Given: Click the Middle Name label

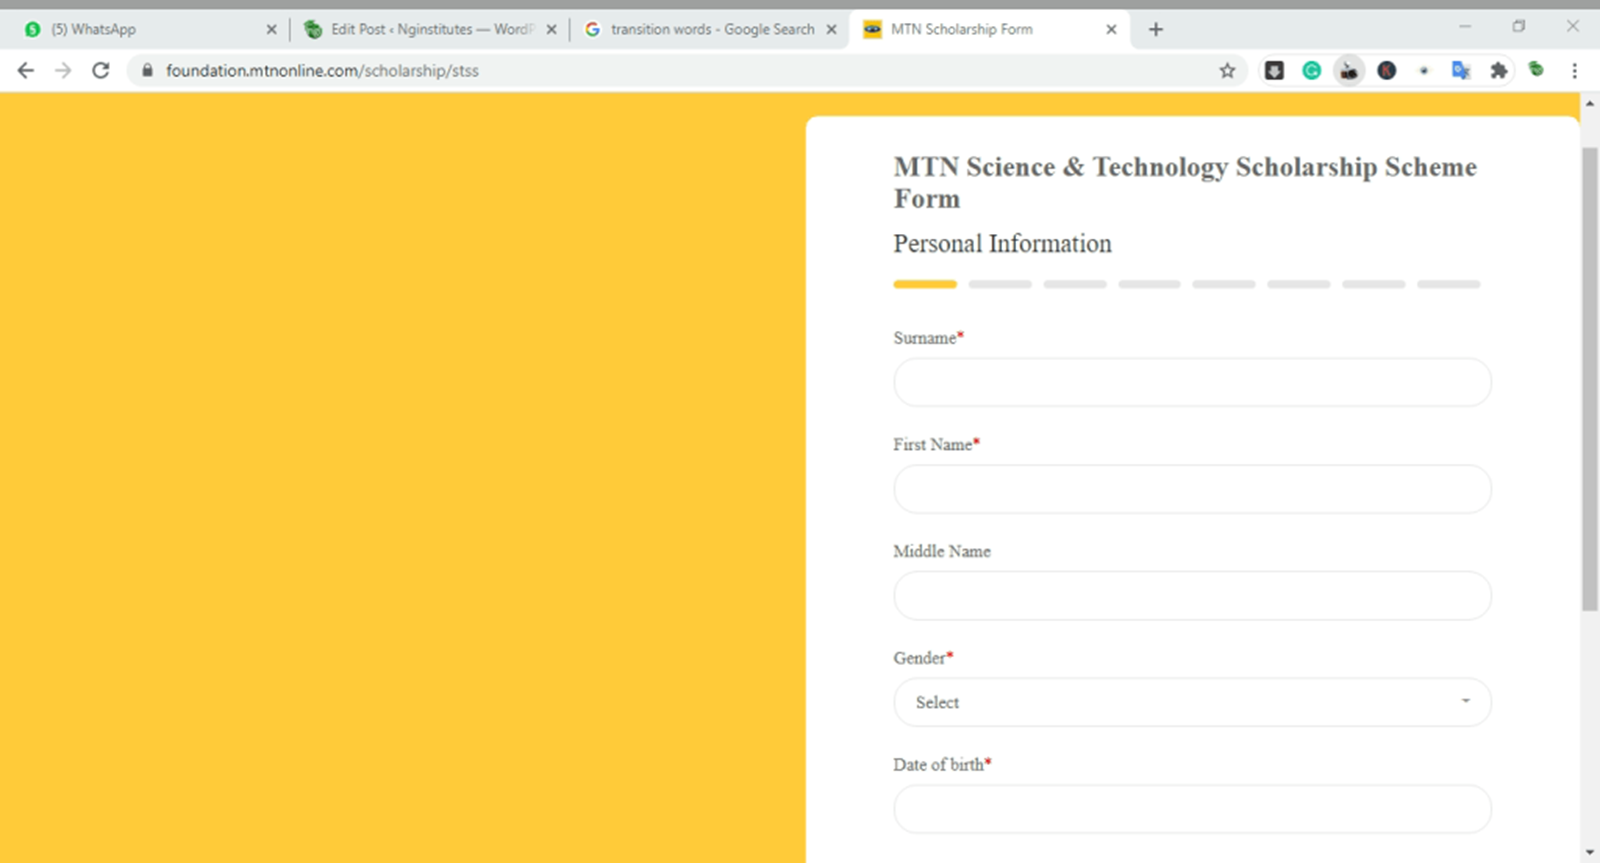Looking at the screenshot, I should click(942, 551).
